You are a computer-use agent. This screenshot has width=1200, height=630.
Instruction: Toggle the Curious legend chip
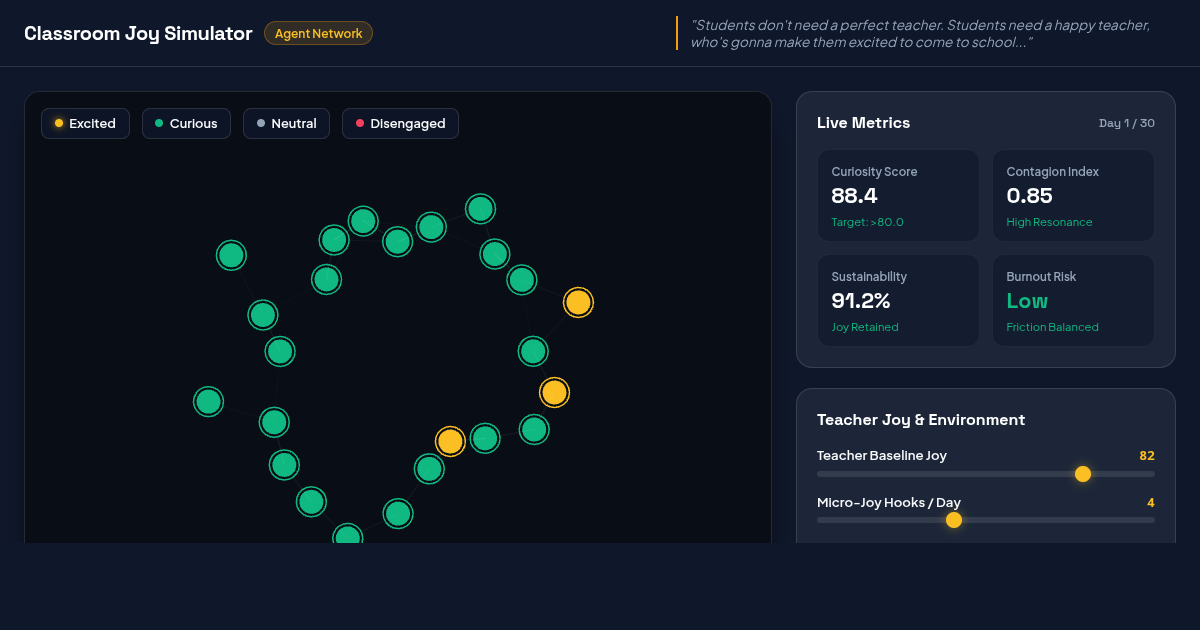coord(186,124)
